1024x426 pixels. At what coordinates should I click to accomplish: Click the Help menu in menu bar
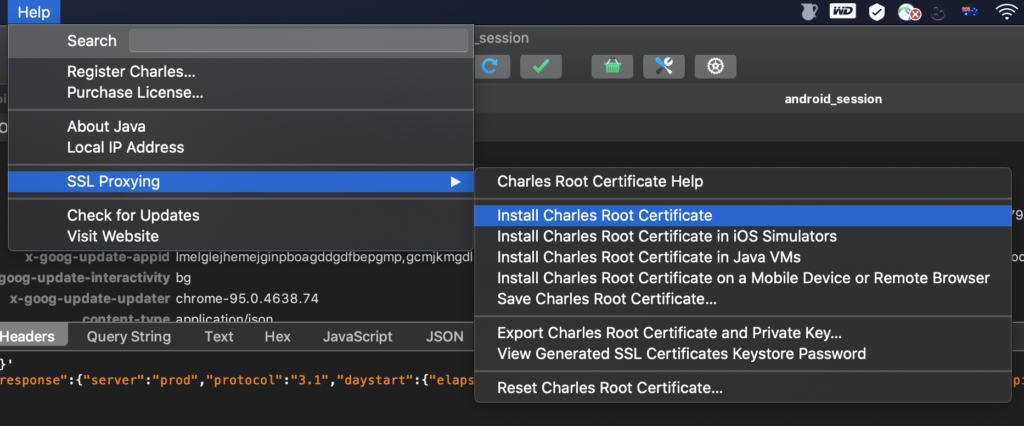[34, 12]
